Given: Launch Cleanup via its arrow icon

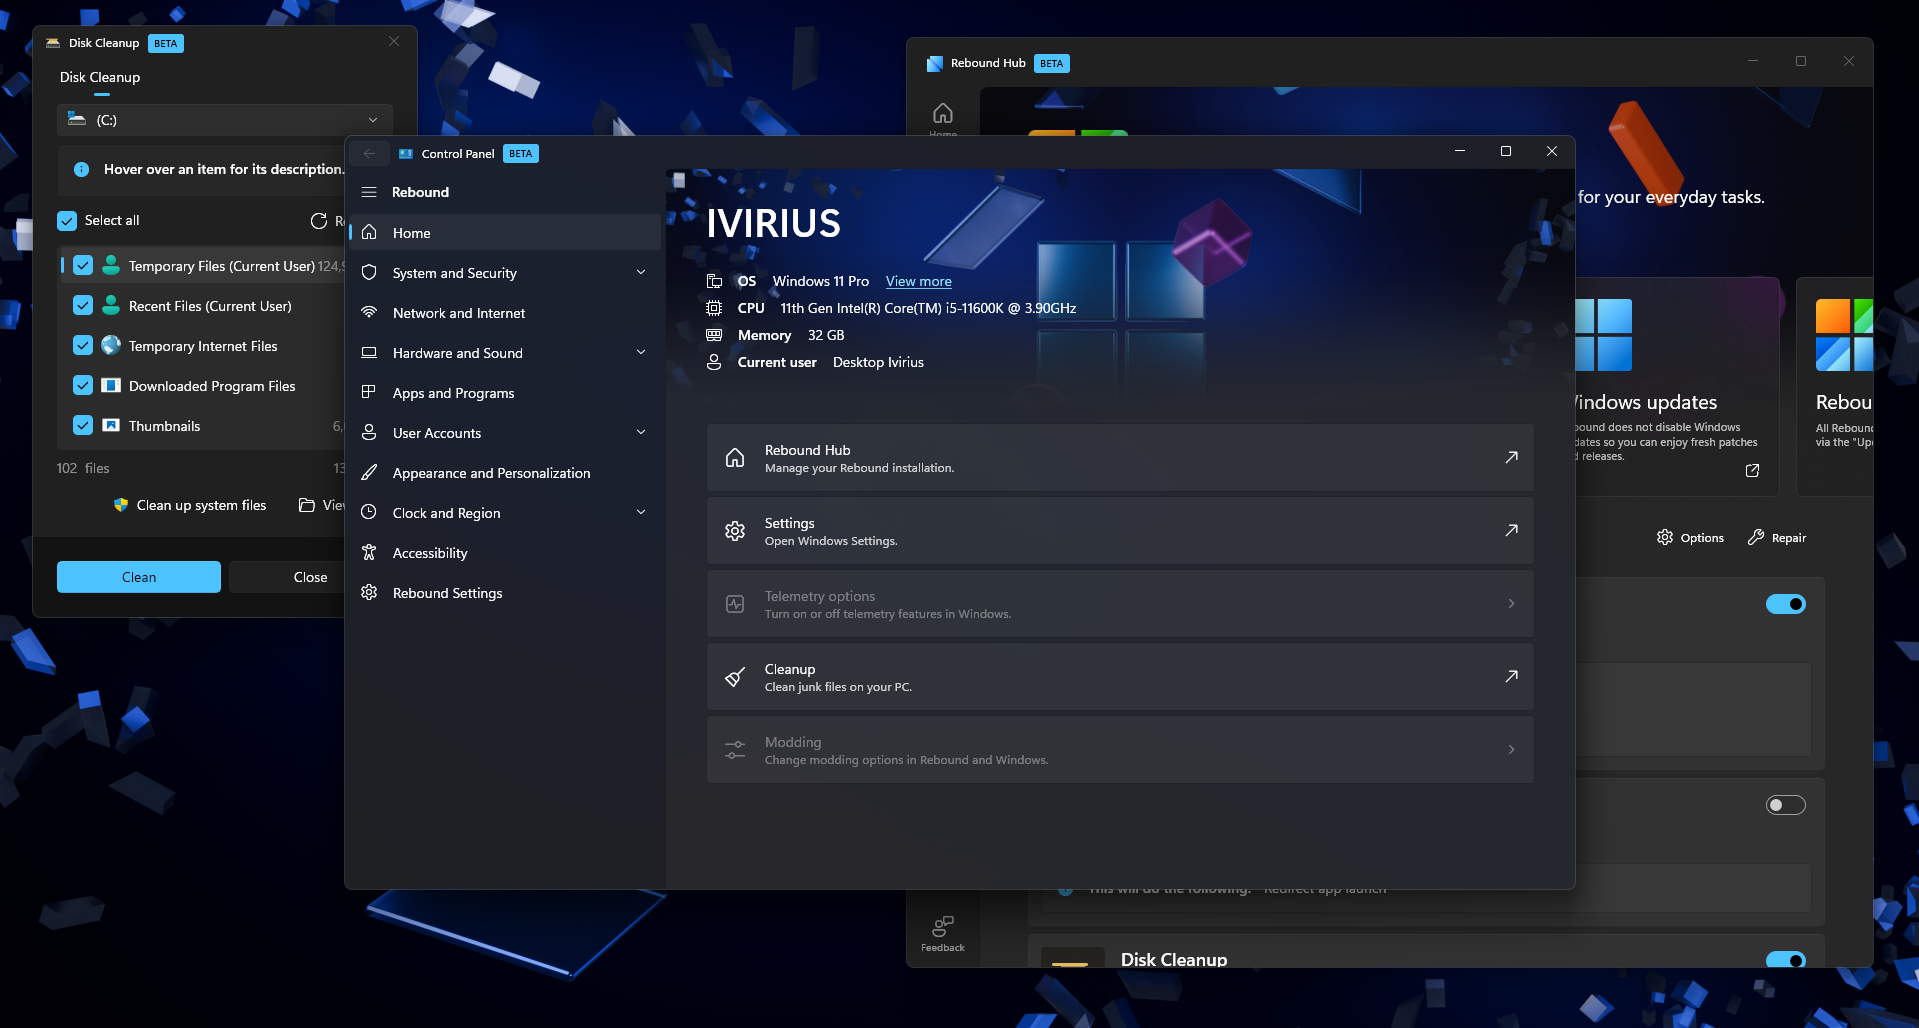Looking at the screenshot, I should pos(1511,676).
